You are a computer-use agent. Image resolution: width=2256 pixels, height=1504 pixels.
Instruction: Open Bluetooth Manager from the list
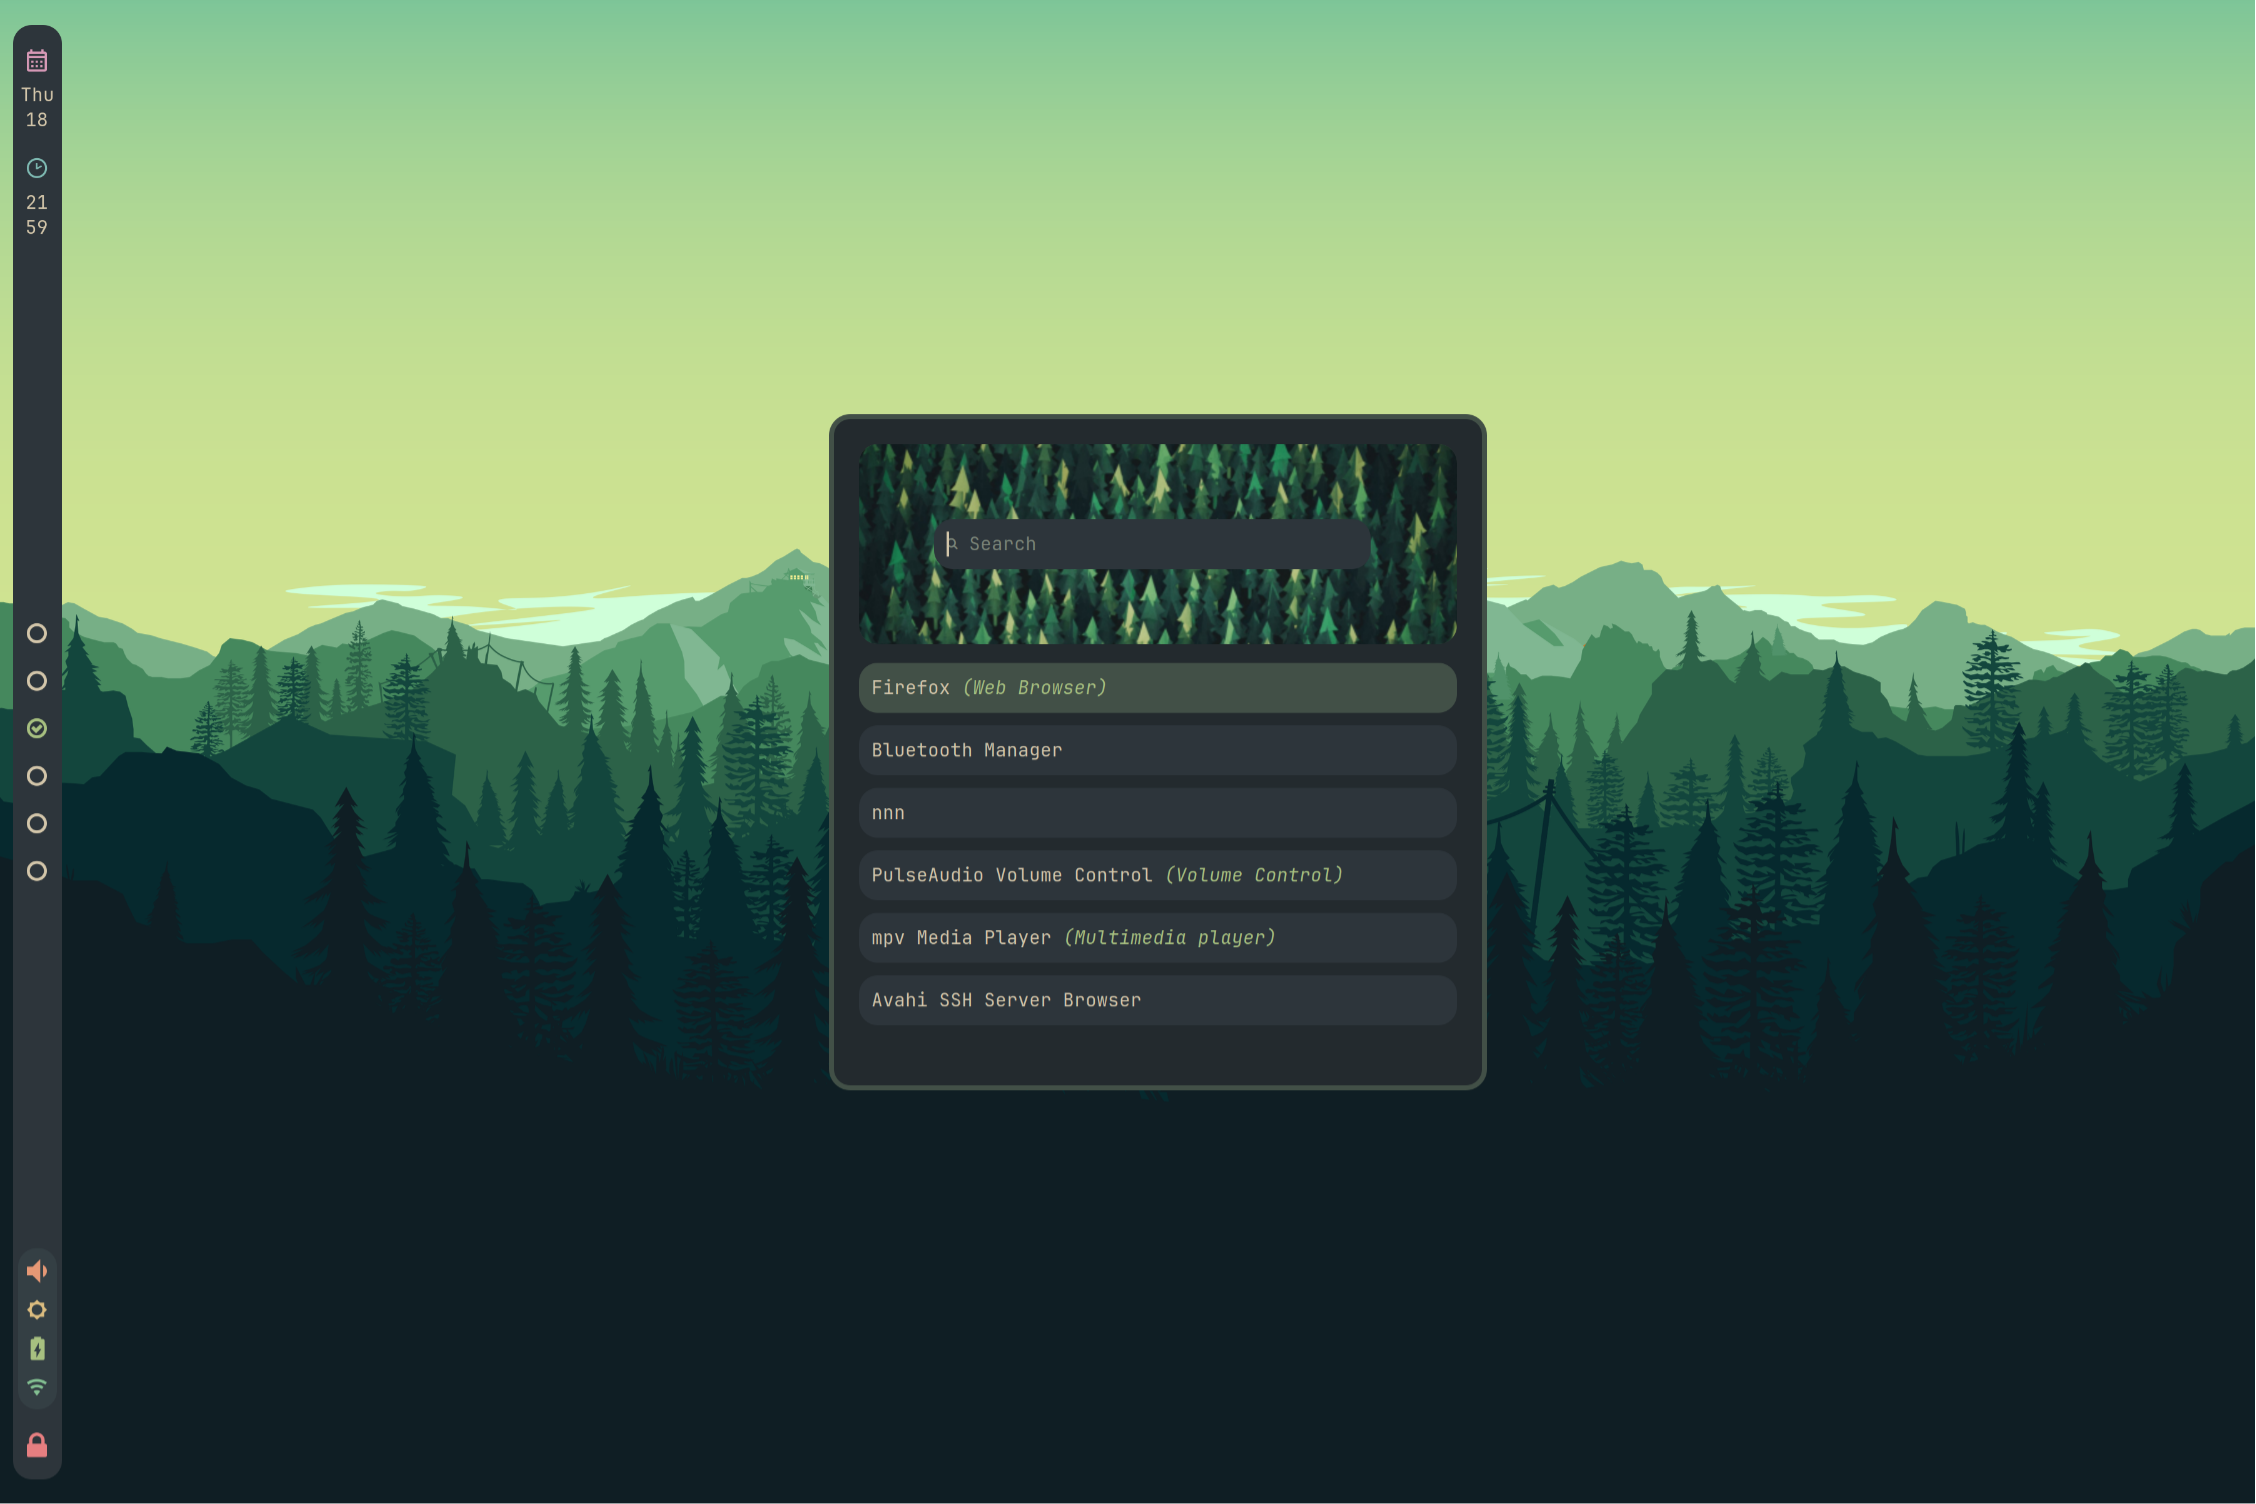coord(1157,750)
